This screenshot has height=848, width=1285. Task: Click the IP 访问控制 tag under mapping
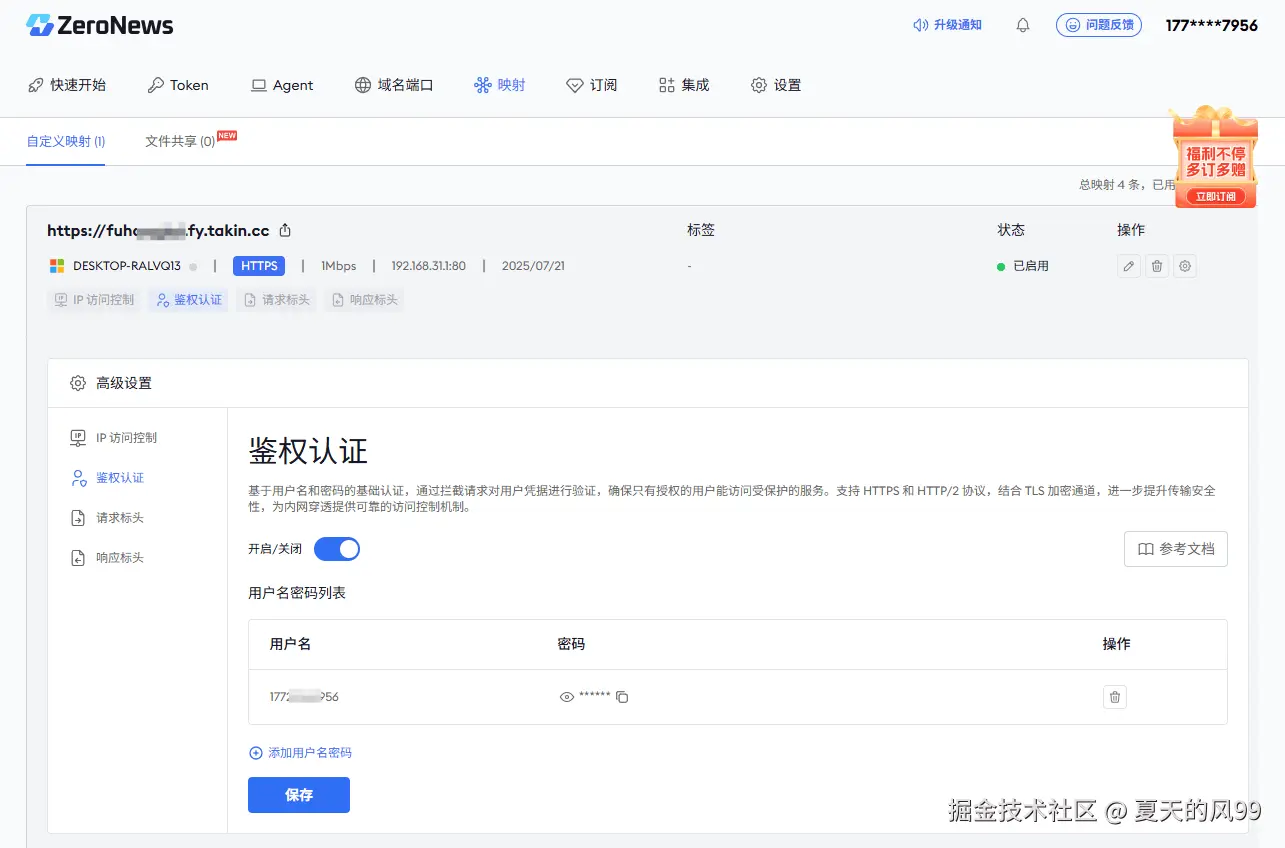click(x=94, y=300)
